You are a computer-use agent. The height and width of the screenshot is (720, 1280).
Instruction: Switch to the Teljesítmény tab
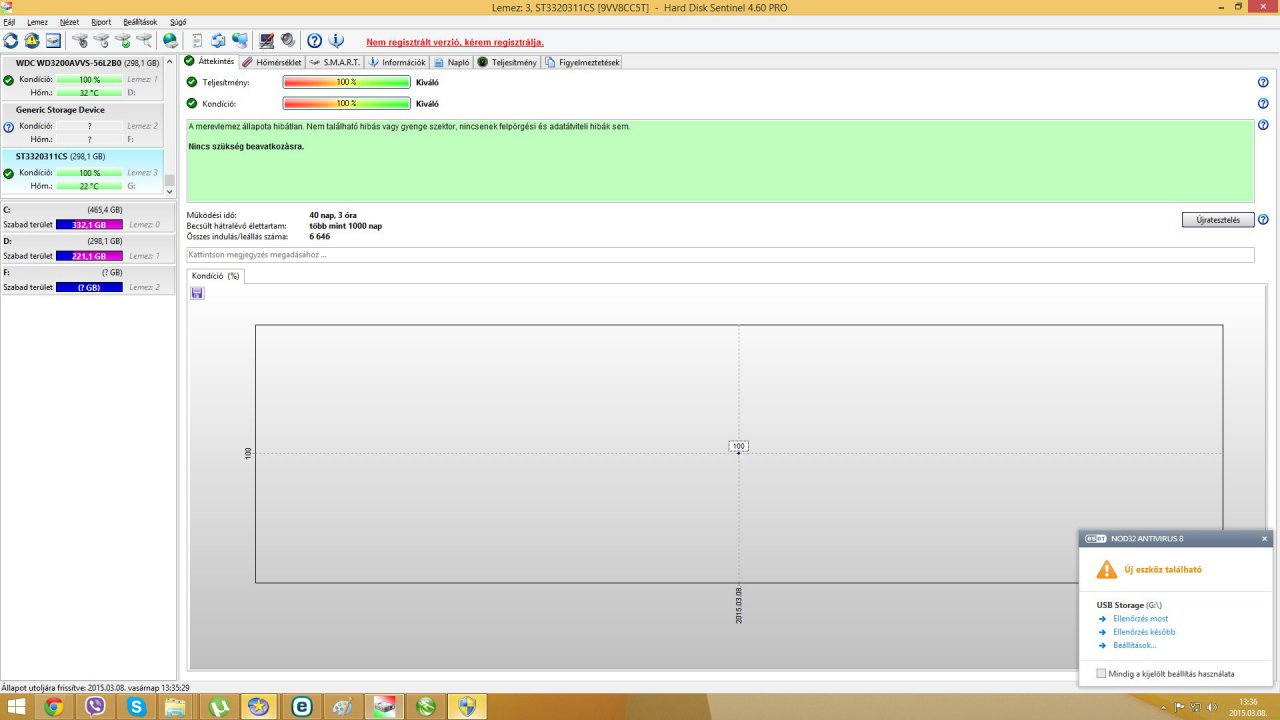[x=508, y=62]
